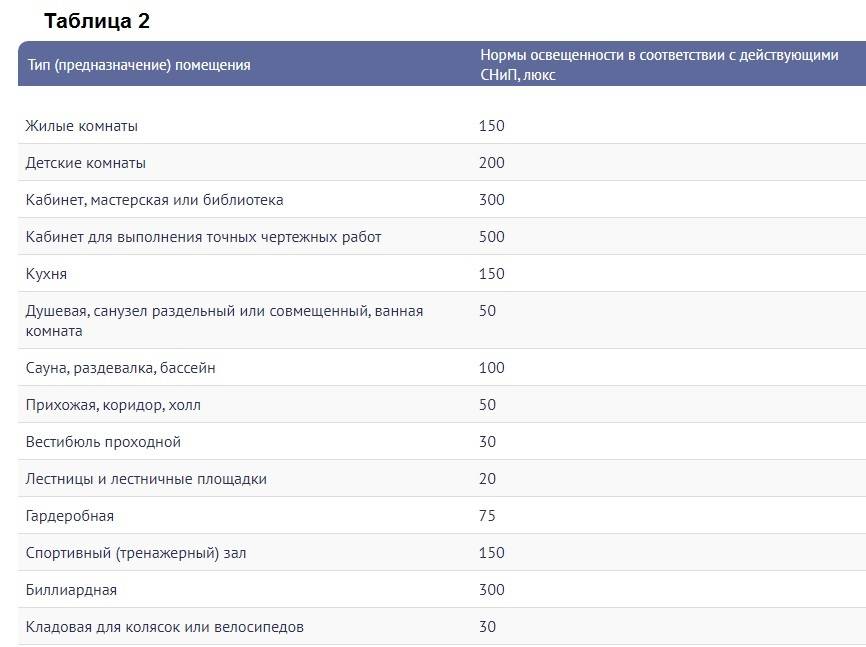Screen dimensions: 866x647
Task: Select the "Кухня" row label
Action: (46, 274)
